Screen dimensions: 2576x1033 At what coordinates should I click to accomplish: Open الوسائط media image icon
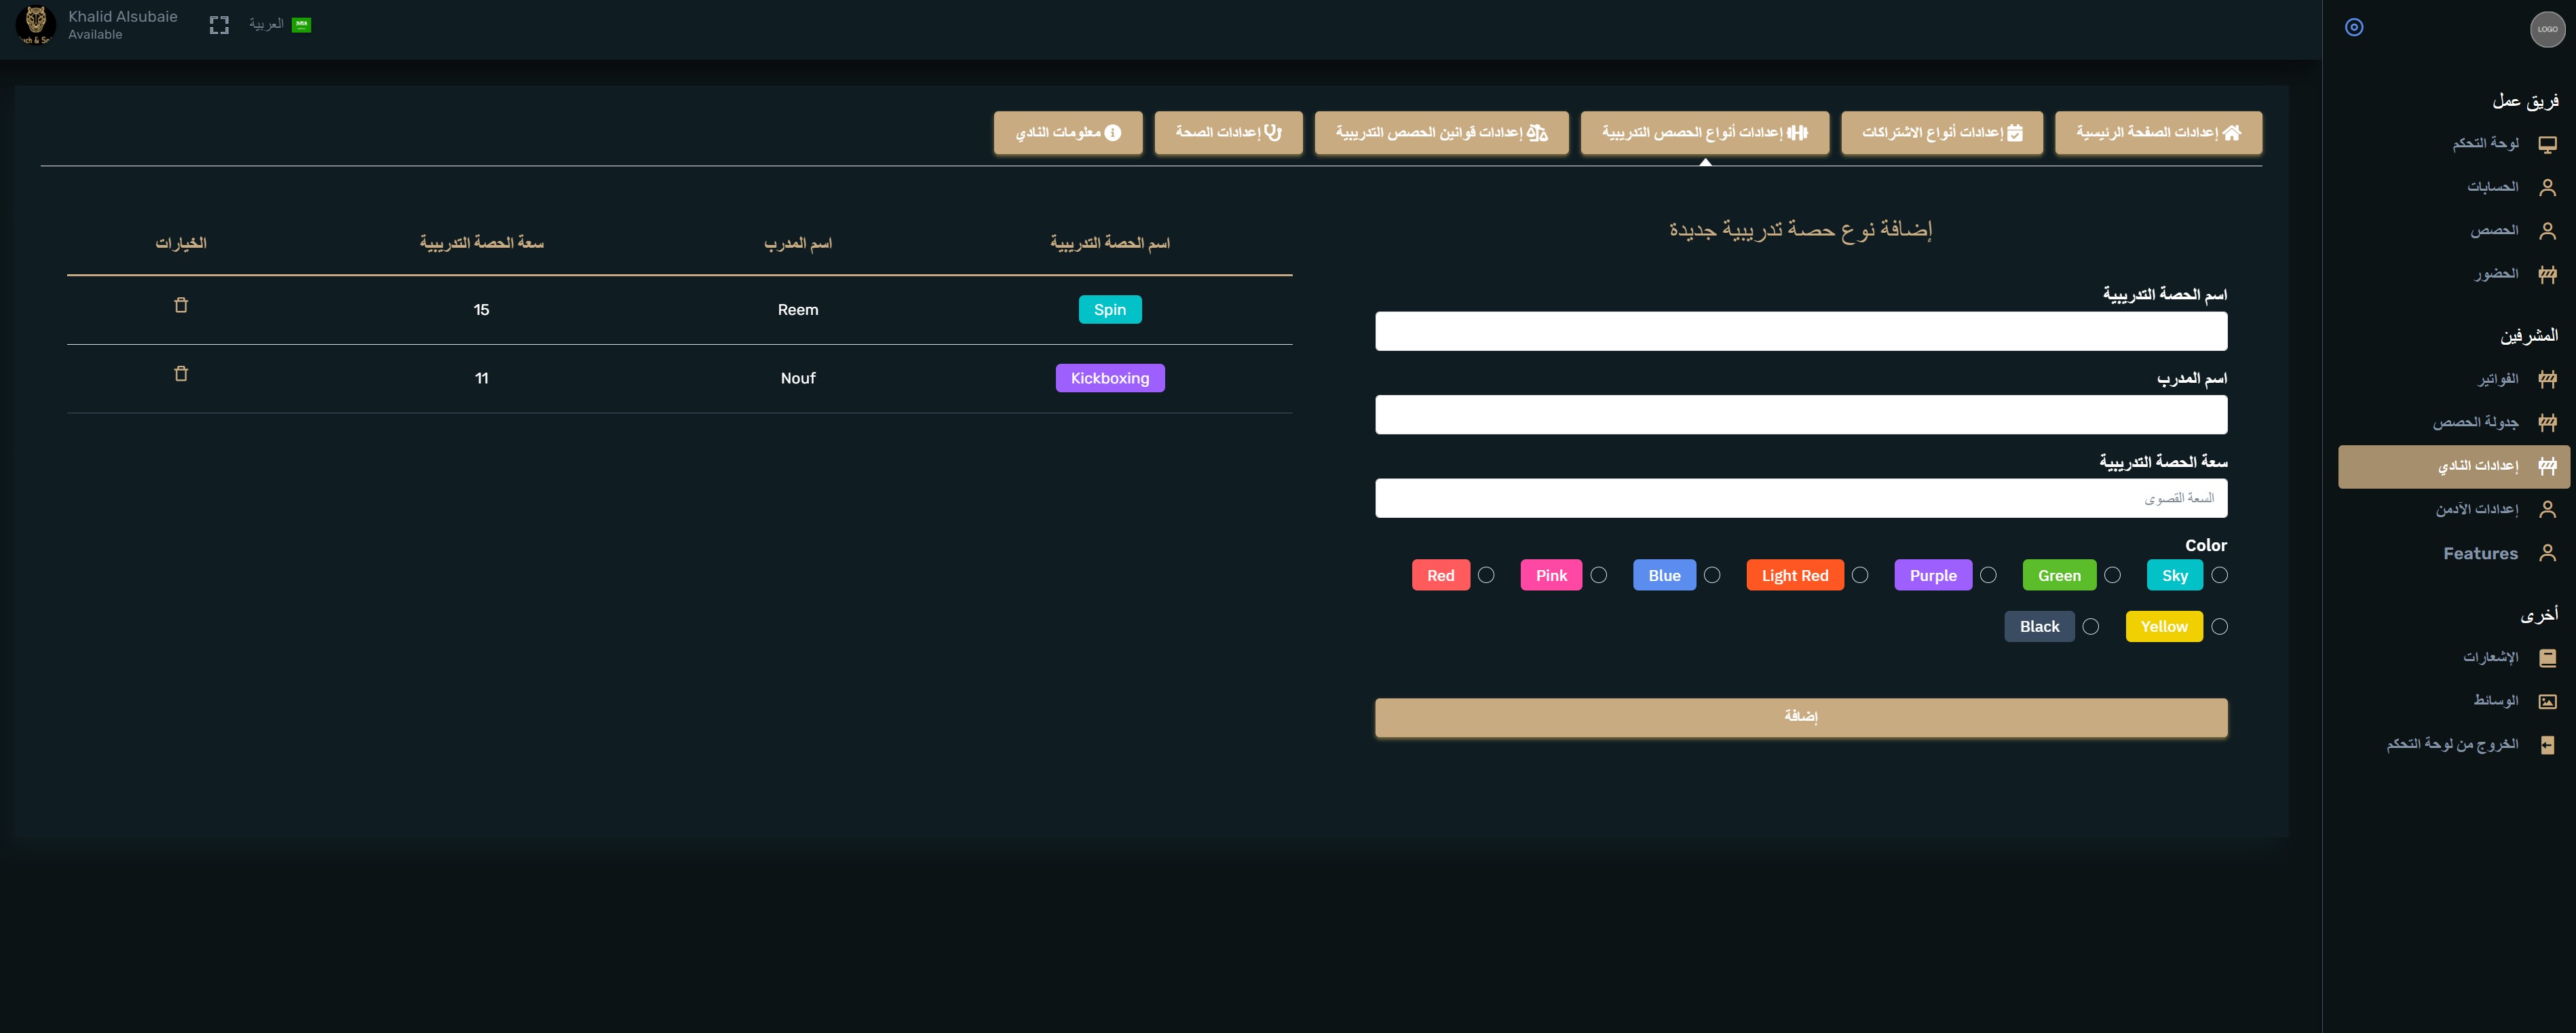click(2547, 701)
